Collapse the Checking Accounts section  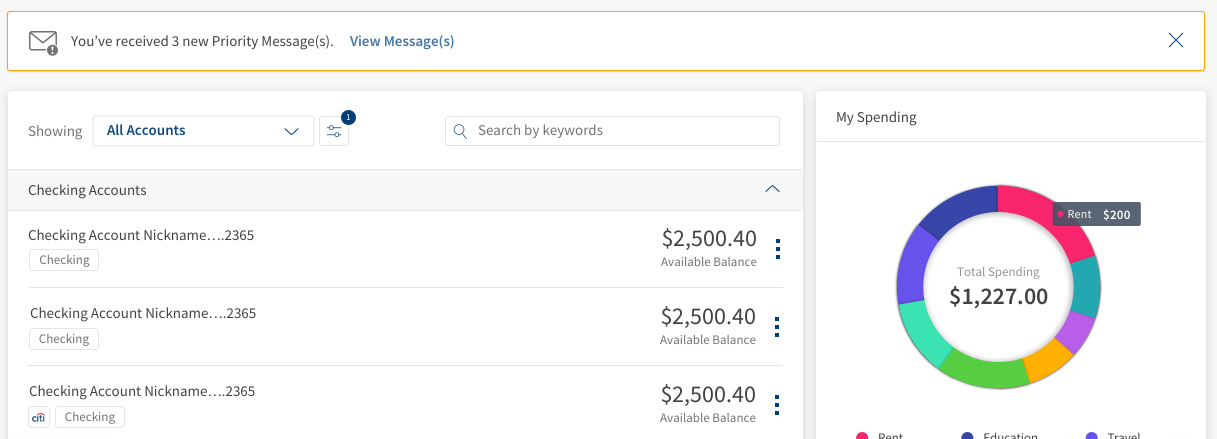pos(772,189)
